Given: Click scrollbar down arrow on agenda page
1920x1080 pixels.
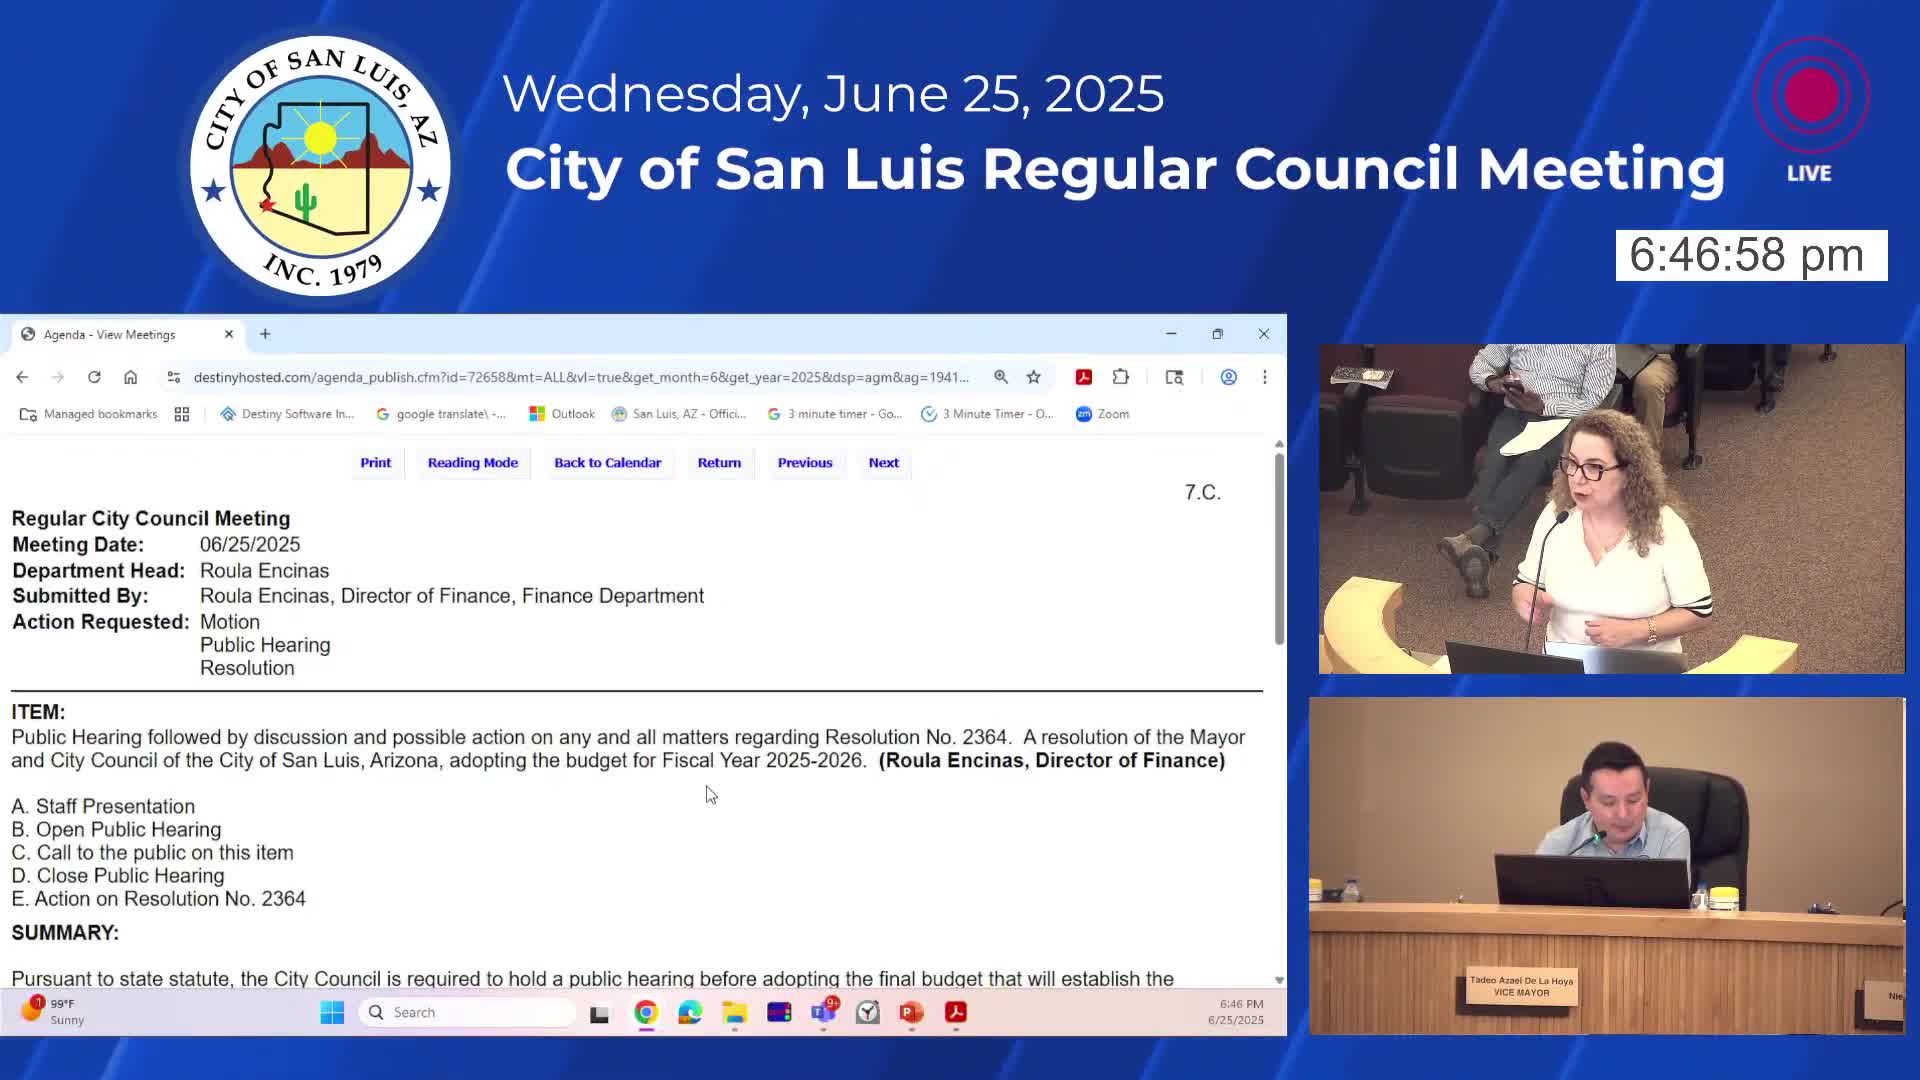Looking at the screenshot, I should pyautogui.click(x=1279, y=980).
